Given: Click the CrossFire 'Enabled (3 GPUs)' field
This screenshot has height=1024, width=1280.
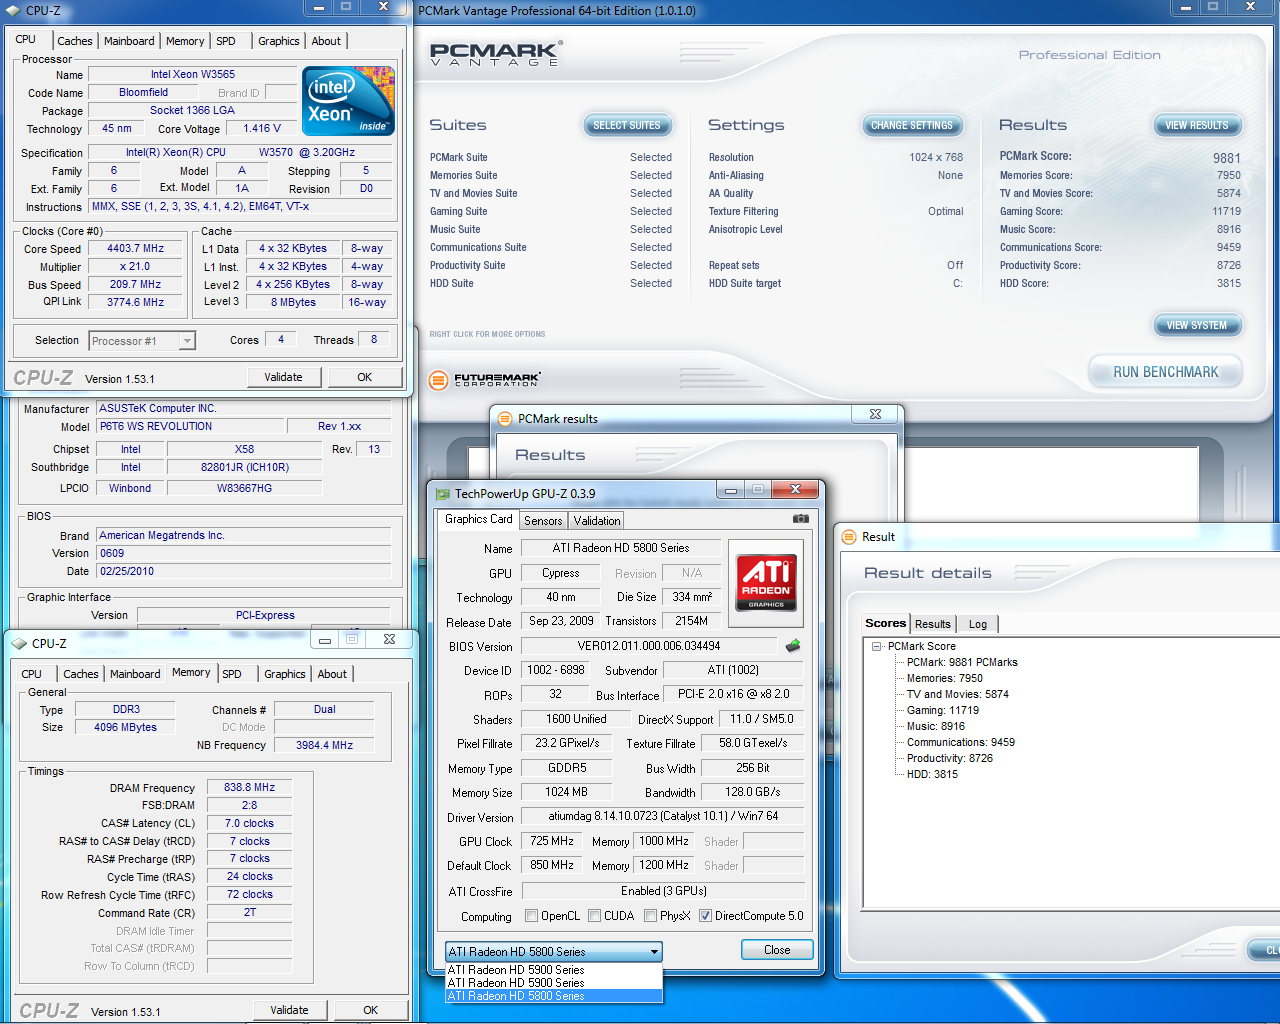Looking at the screenshot, I should coord(663,891).
